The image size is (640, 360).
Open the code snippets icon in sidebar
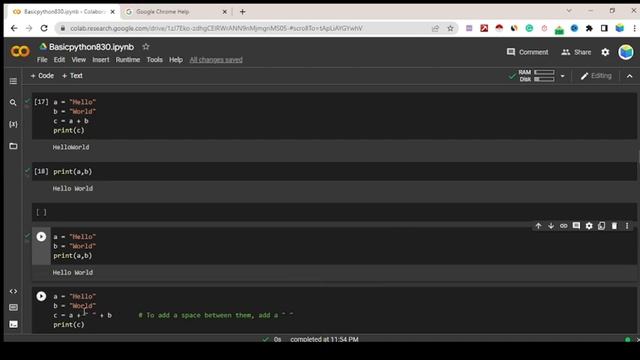tap(13, 291)
